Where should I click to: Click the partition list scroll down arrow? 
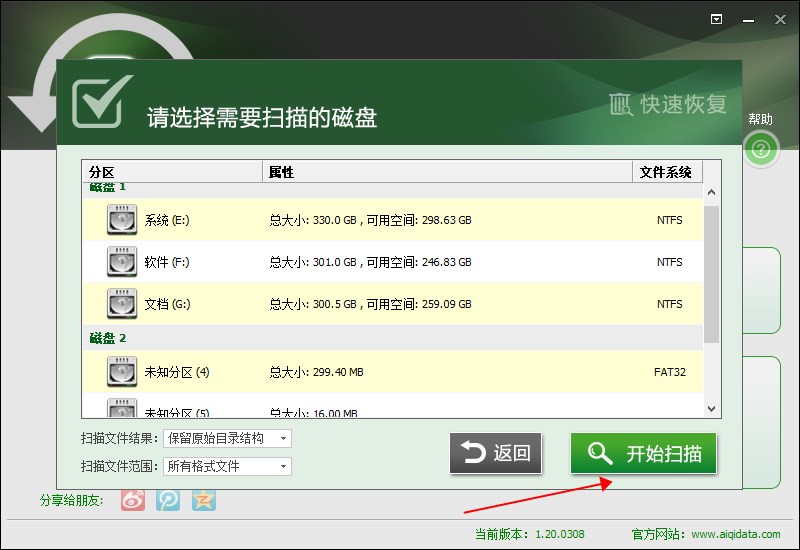(x=712, y=408)
